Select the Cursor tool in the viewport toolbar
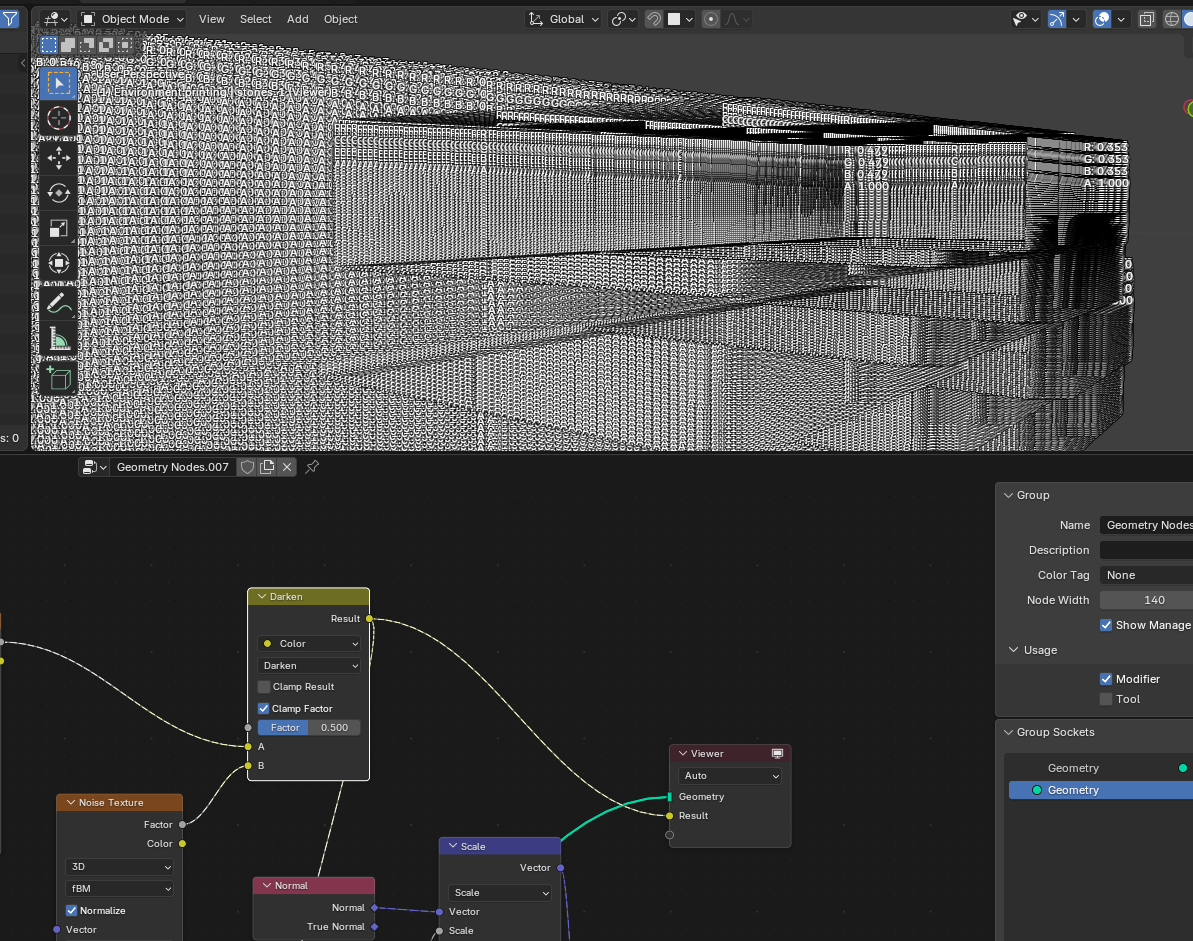1193x941 pixels. (x=59, y=118)
